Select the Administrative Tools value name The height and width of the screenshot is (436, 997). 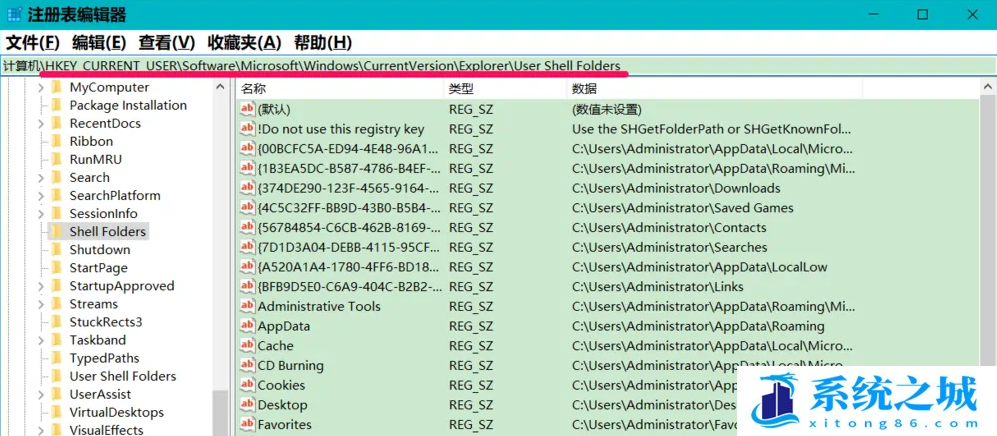coord(319,306)
